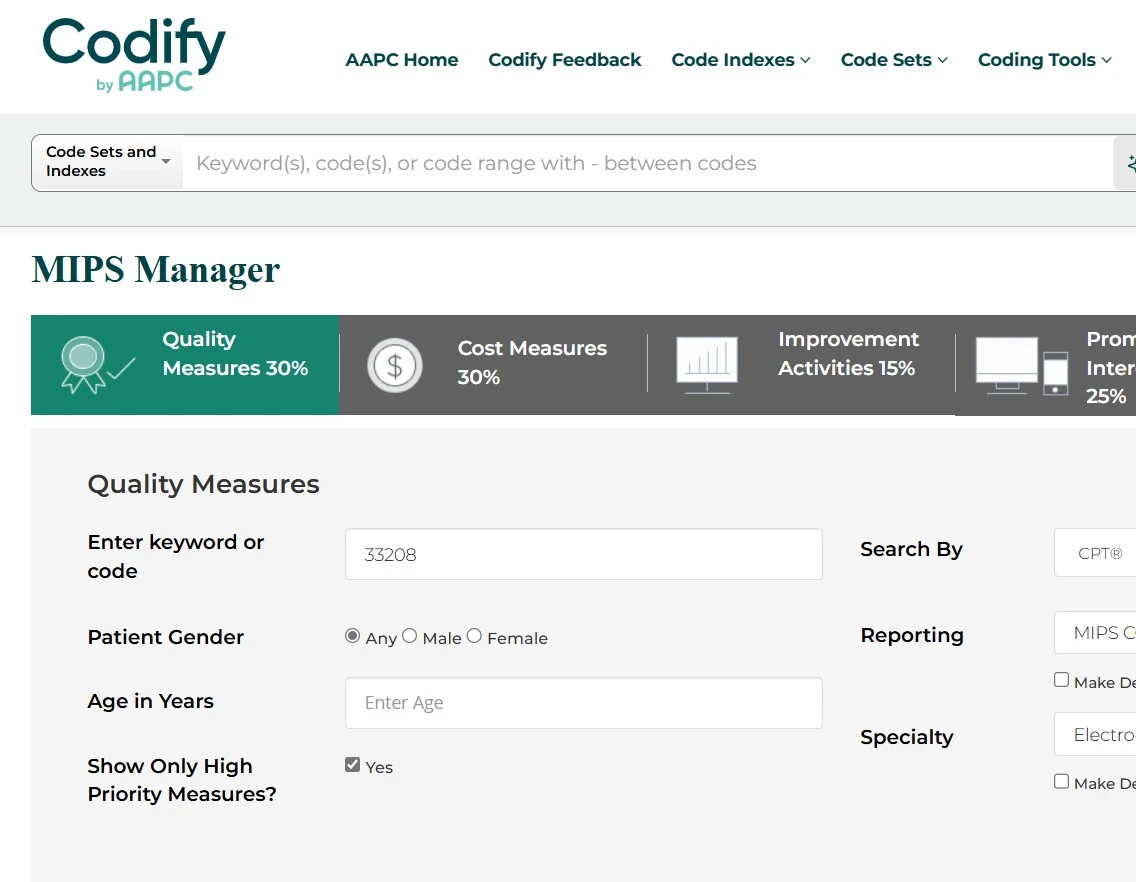Click the Cost Measures dollar coin icon

(394, 365)
